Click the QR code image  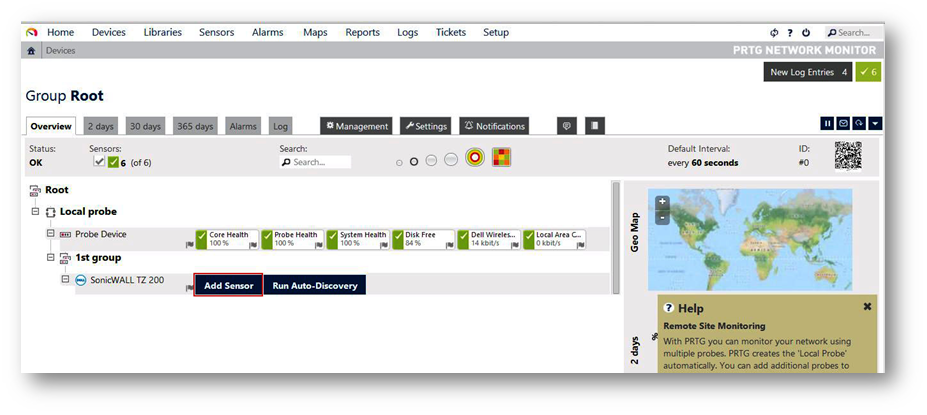(847, 156)
